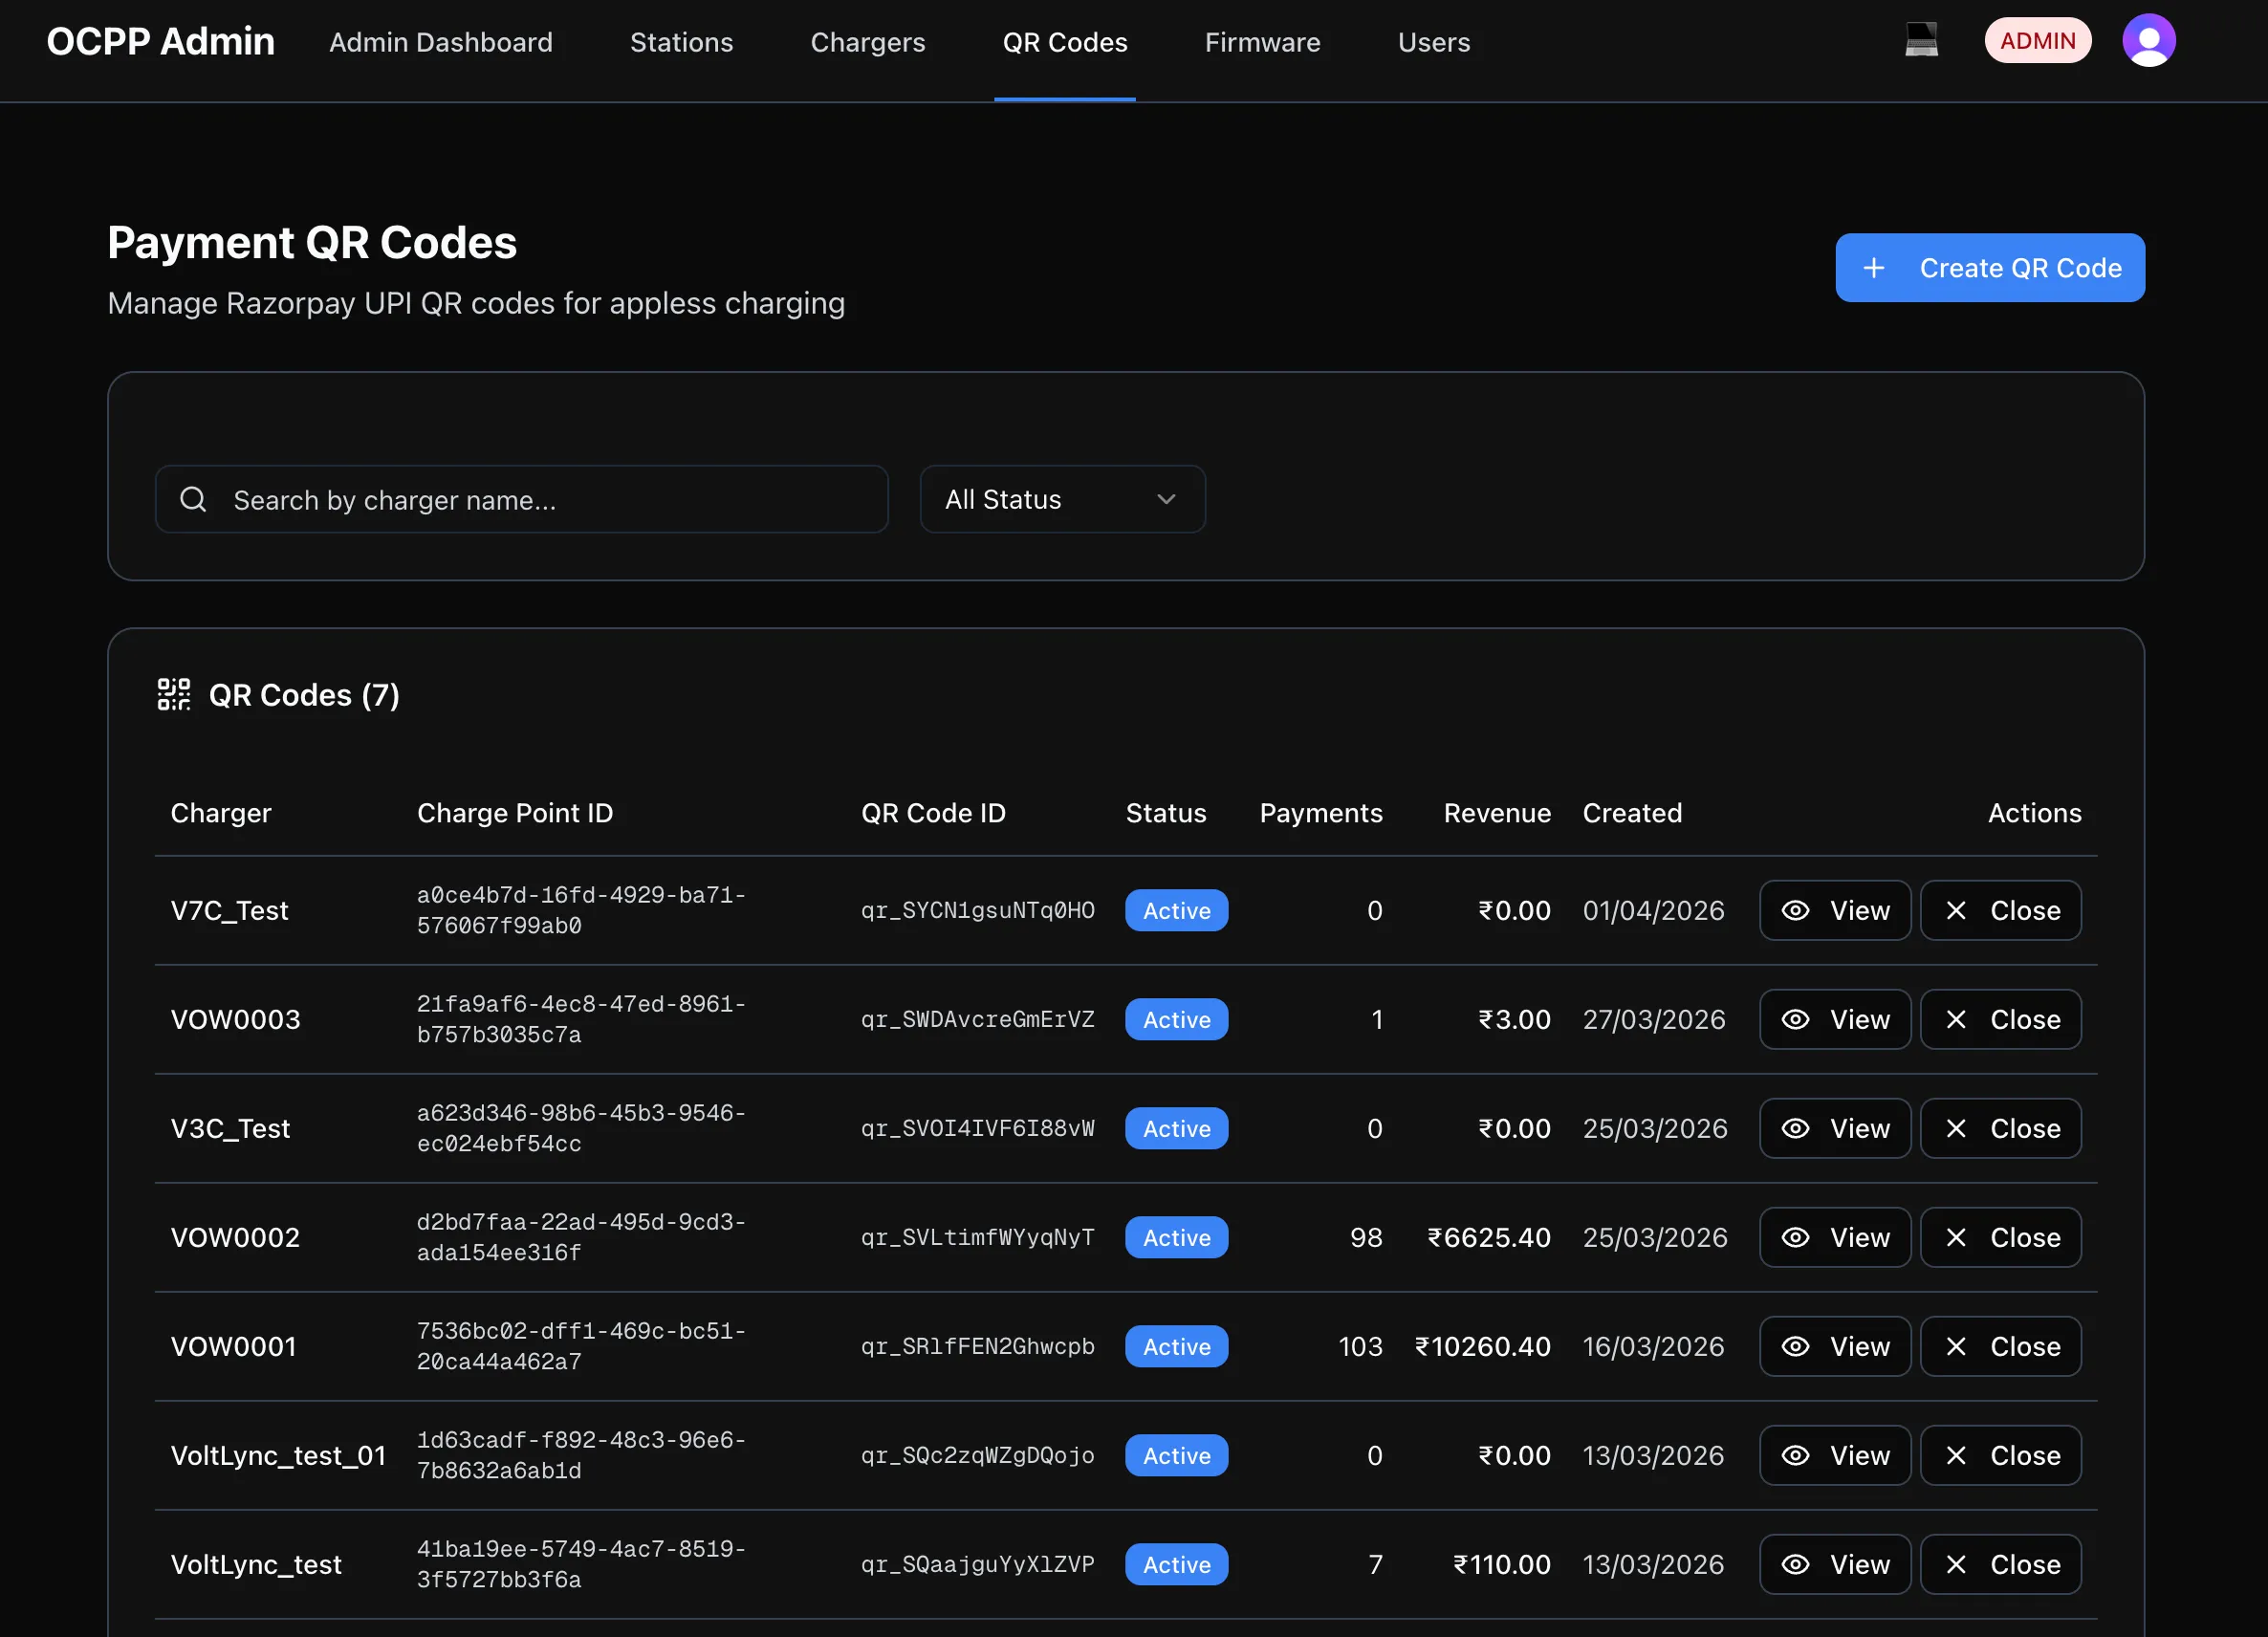
Task: Open the user avatar profile menu
Action: click(2148, 40)
